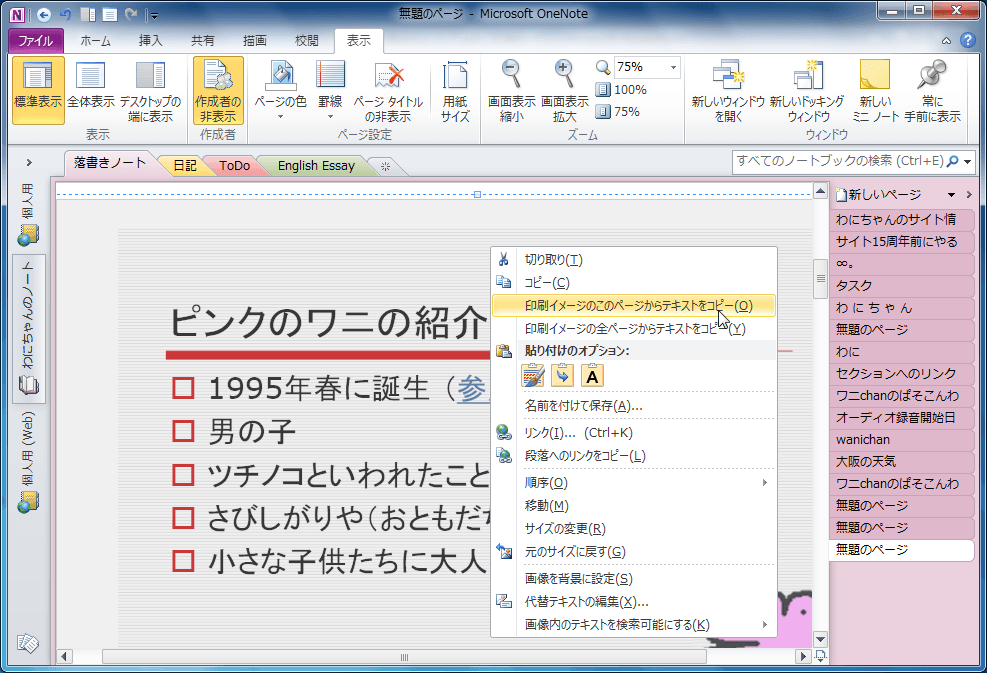The image size is (987, 673).
Task: Paste with merge formatting icon
Action: pyautogui.click(x=562, y=376)
